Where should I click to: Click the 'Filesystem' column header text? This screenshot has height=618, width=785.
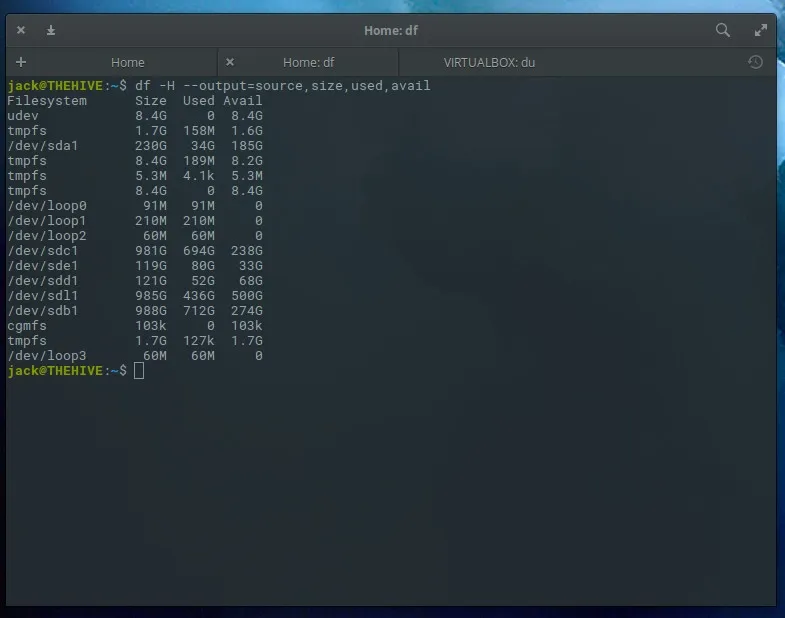pyautogui.click(x=47, y=101)
